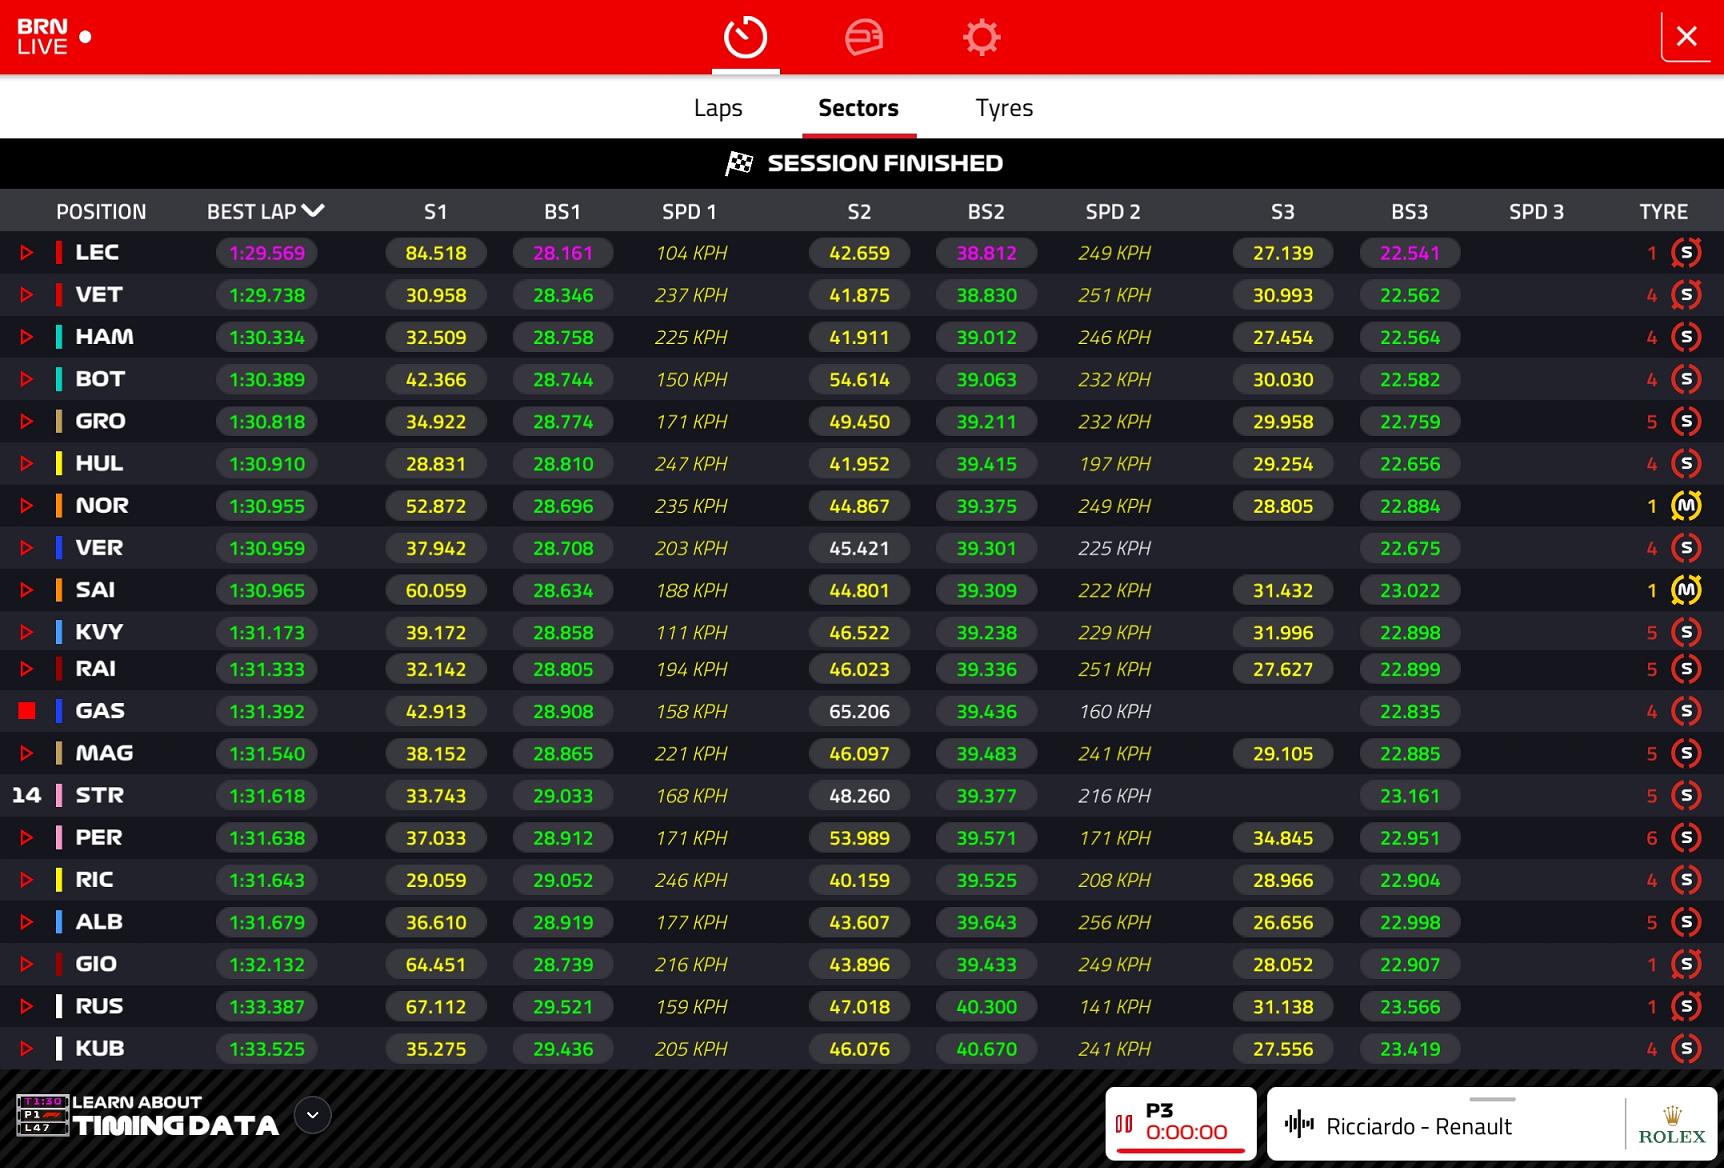Click the timing data thumbnail icon

click(42, 1115)
